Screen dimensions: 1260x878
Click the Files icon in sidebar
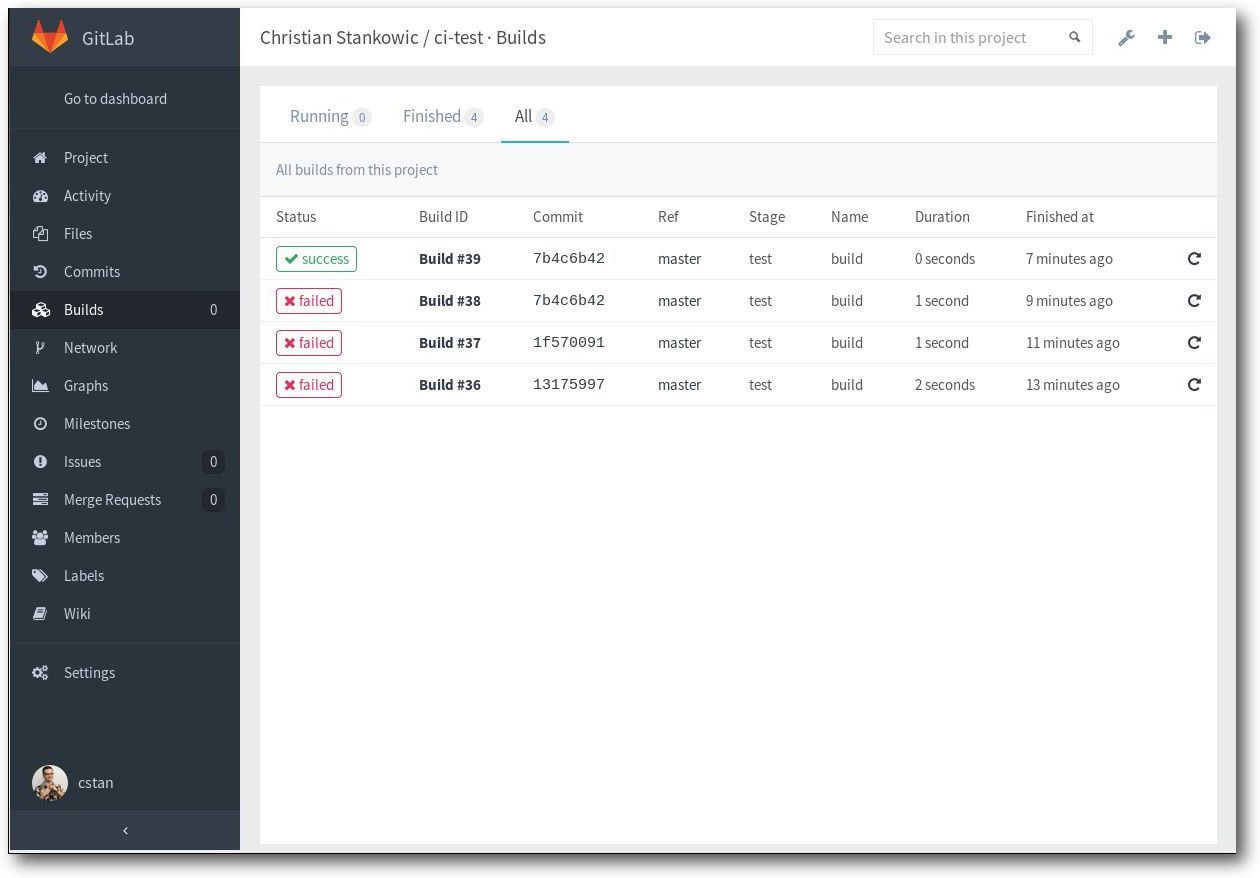point(40,234)
